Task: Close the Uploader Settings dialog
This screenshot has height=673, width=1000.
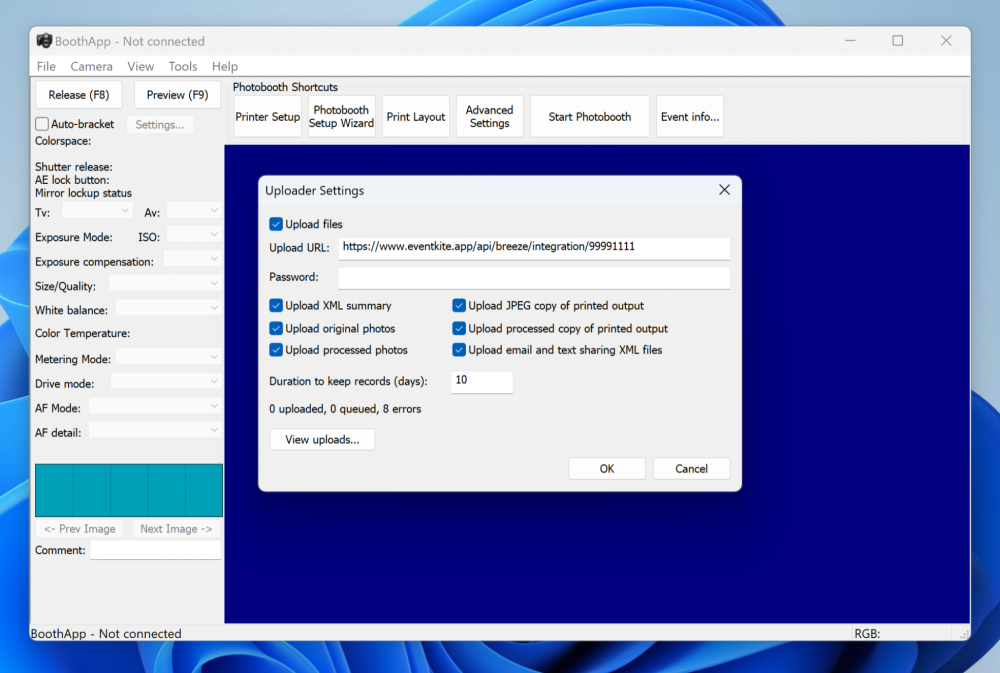Action: click(724, 190)
